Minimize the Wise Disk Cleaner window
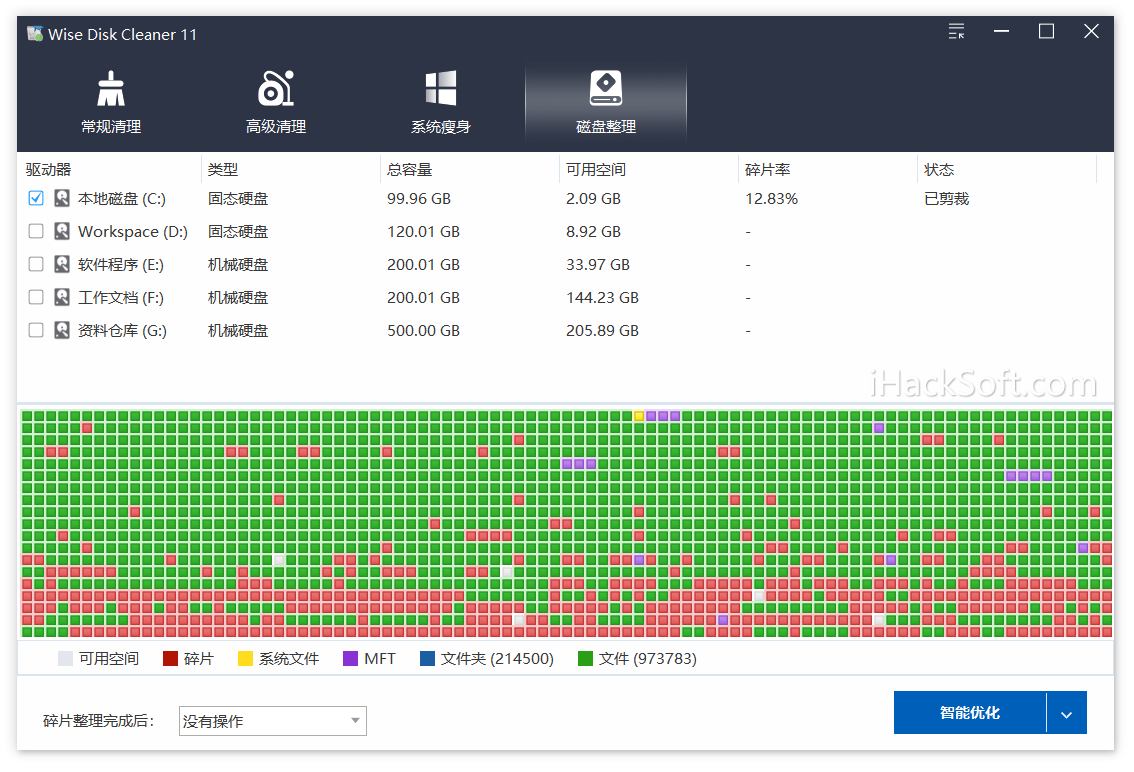 [1001, 31]
